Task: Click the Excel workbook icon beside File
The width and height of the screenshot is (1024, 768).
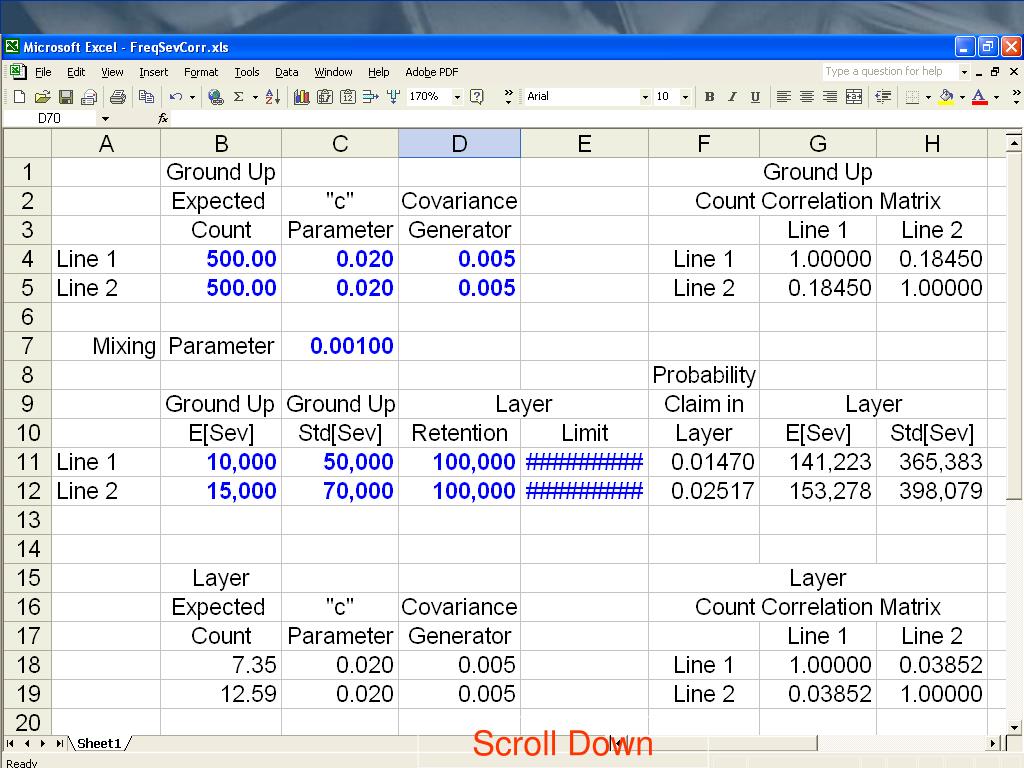Action: (18, 71)
